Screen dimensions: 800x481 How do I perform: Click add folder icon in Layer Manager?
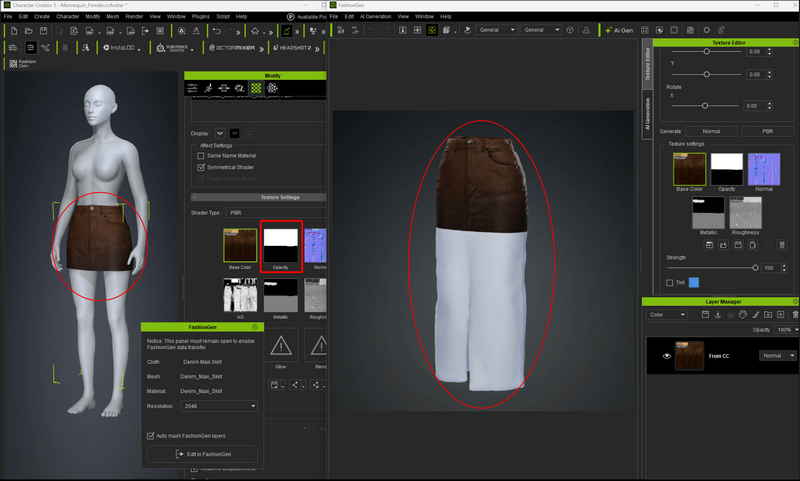[x=768, y=315]
